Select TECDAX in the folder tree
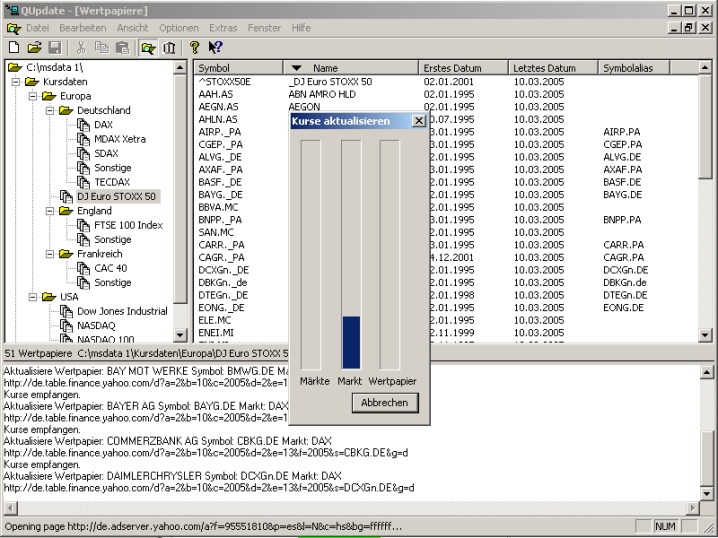718x538 pixels. 111,182
